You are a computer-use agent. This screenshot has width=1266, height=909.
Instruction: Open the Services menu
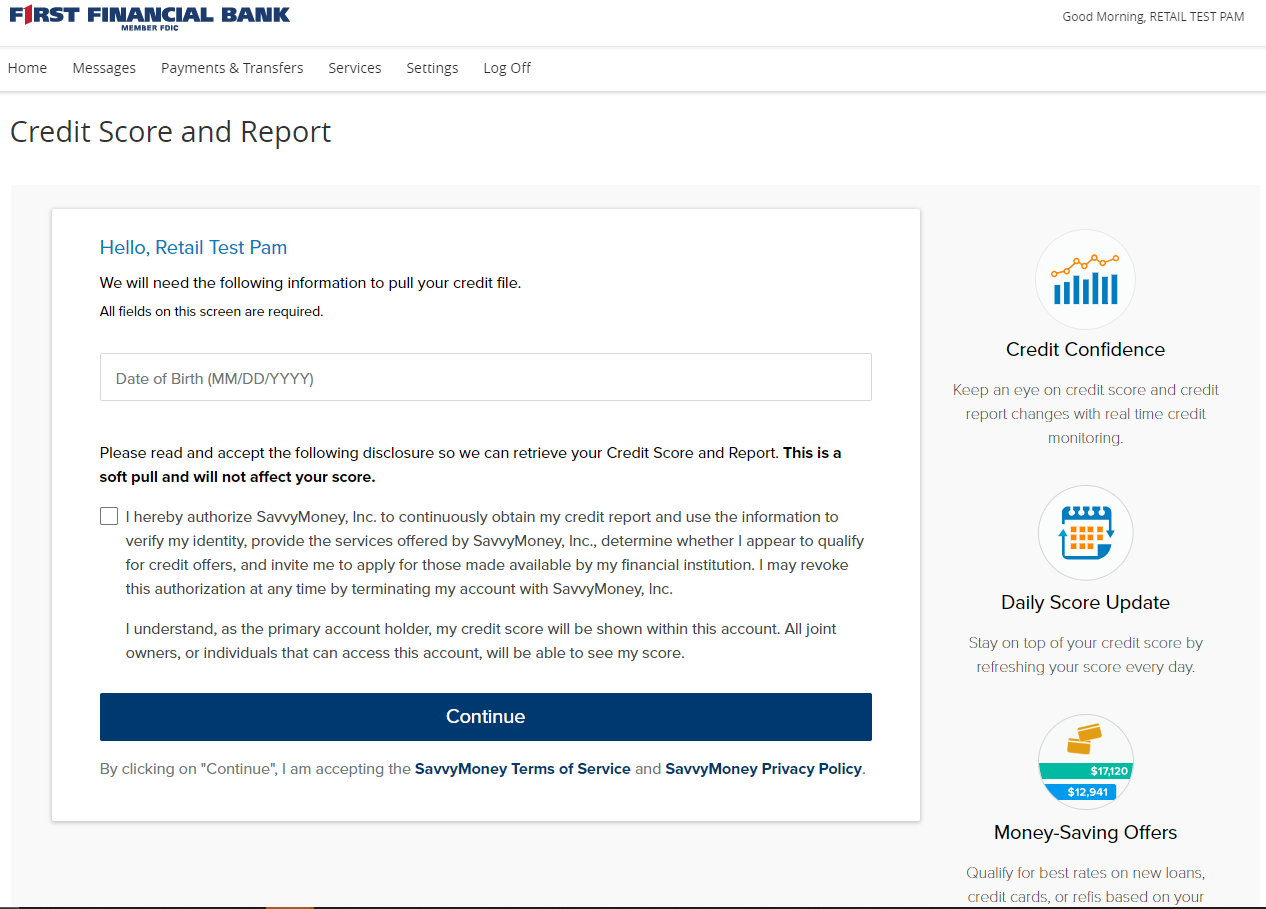(x=355, y=68)
